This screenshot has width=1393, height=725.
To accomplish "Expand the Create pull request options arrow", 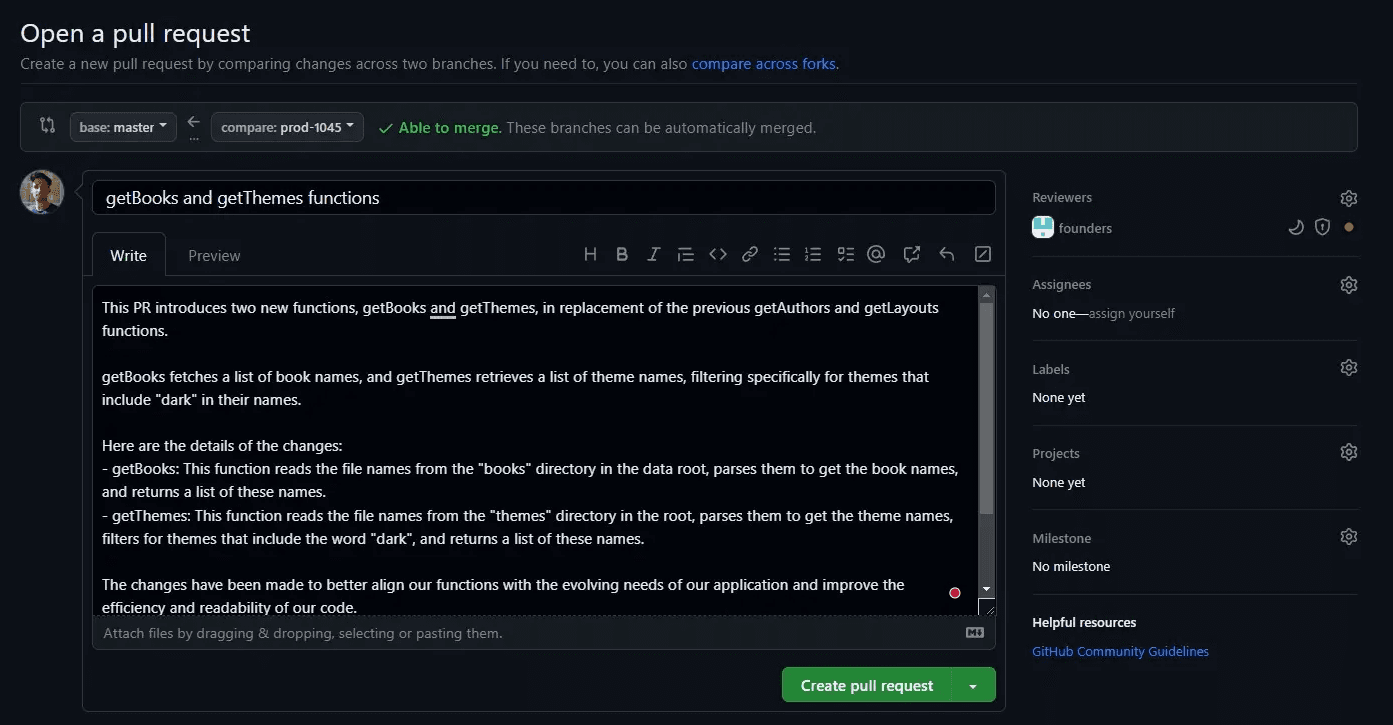I will click(973, 686).
